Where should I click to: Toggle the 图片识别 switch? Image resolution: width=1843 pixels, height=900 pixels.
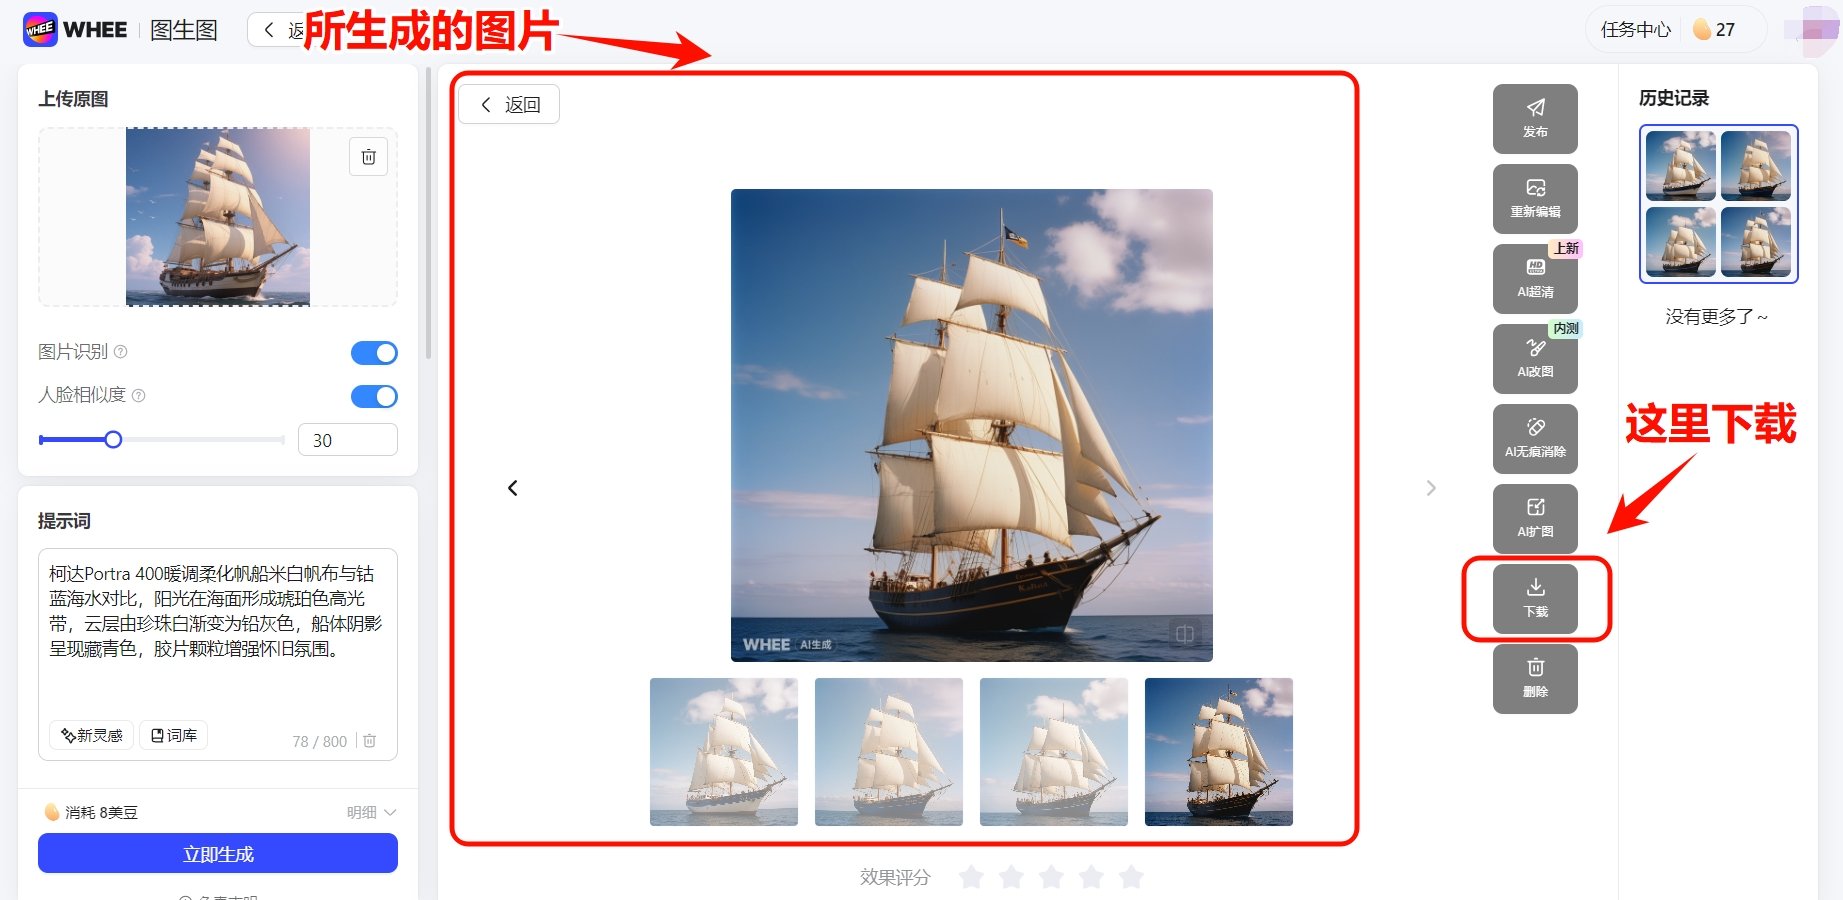point(374,353)
